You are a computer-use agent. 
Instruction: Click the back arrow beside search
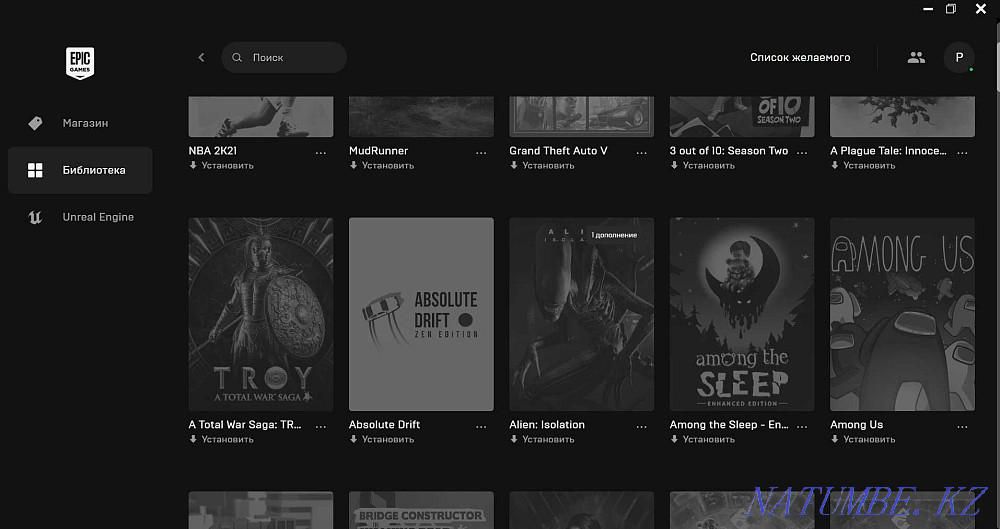201,58
